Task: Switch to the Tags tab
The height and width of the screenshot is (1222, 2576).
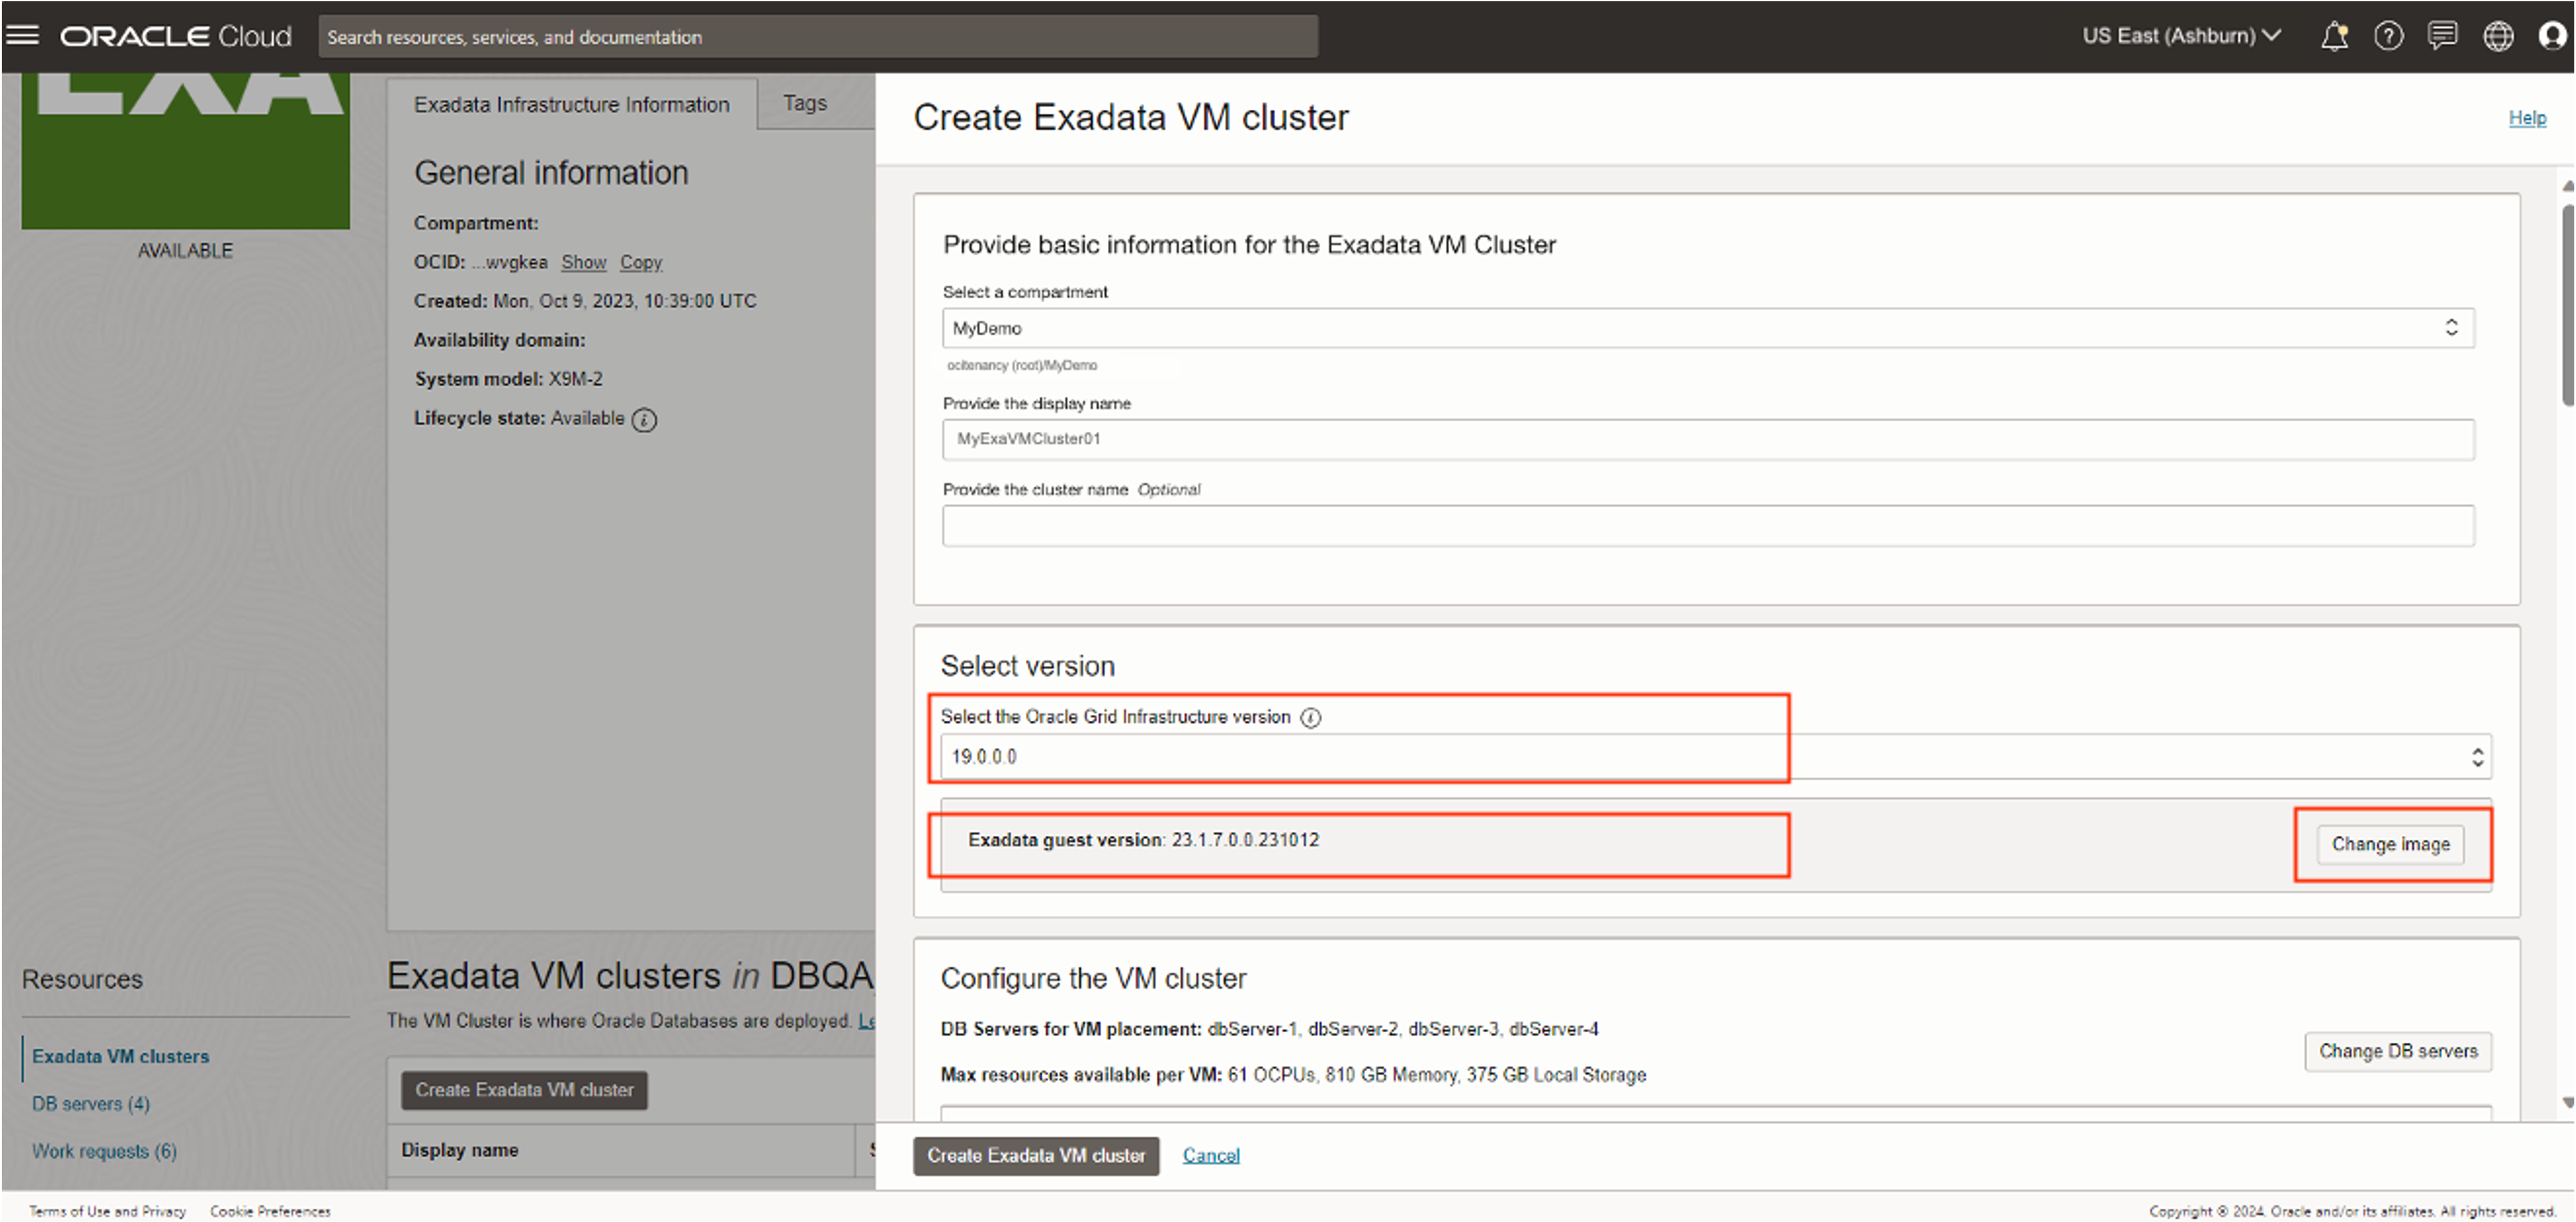Action: point(805,103)
